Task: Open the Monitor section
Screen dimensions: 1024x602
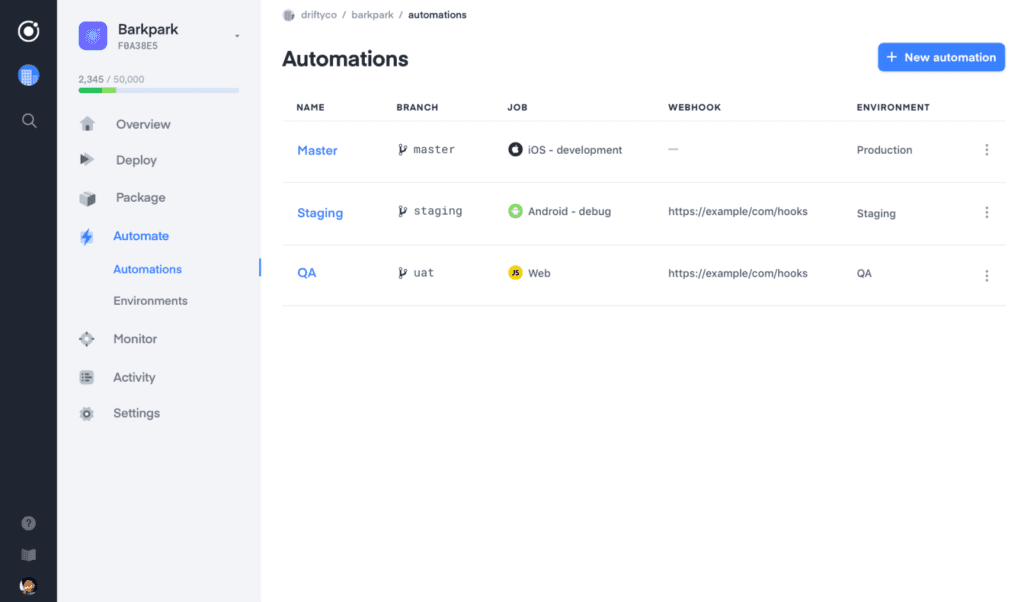Action: [x=135, y=339]
